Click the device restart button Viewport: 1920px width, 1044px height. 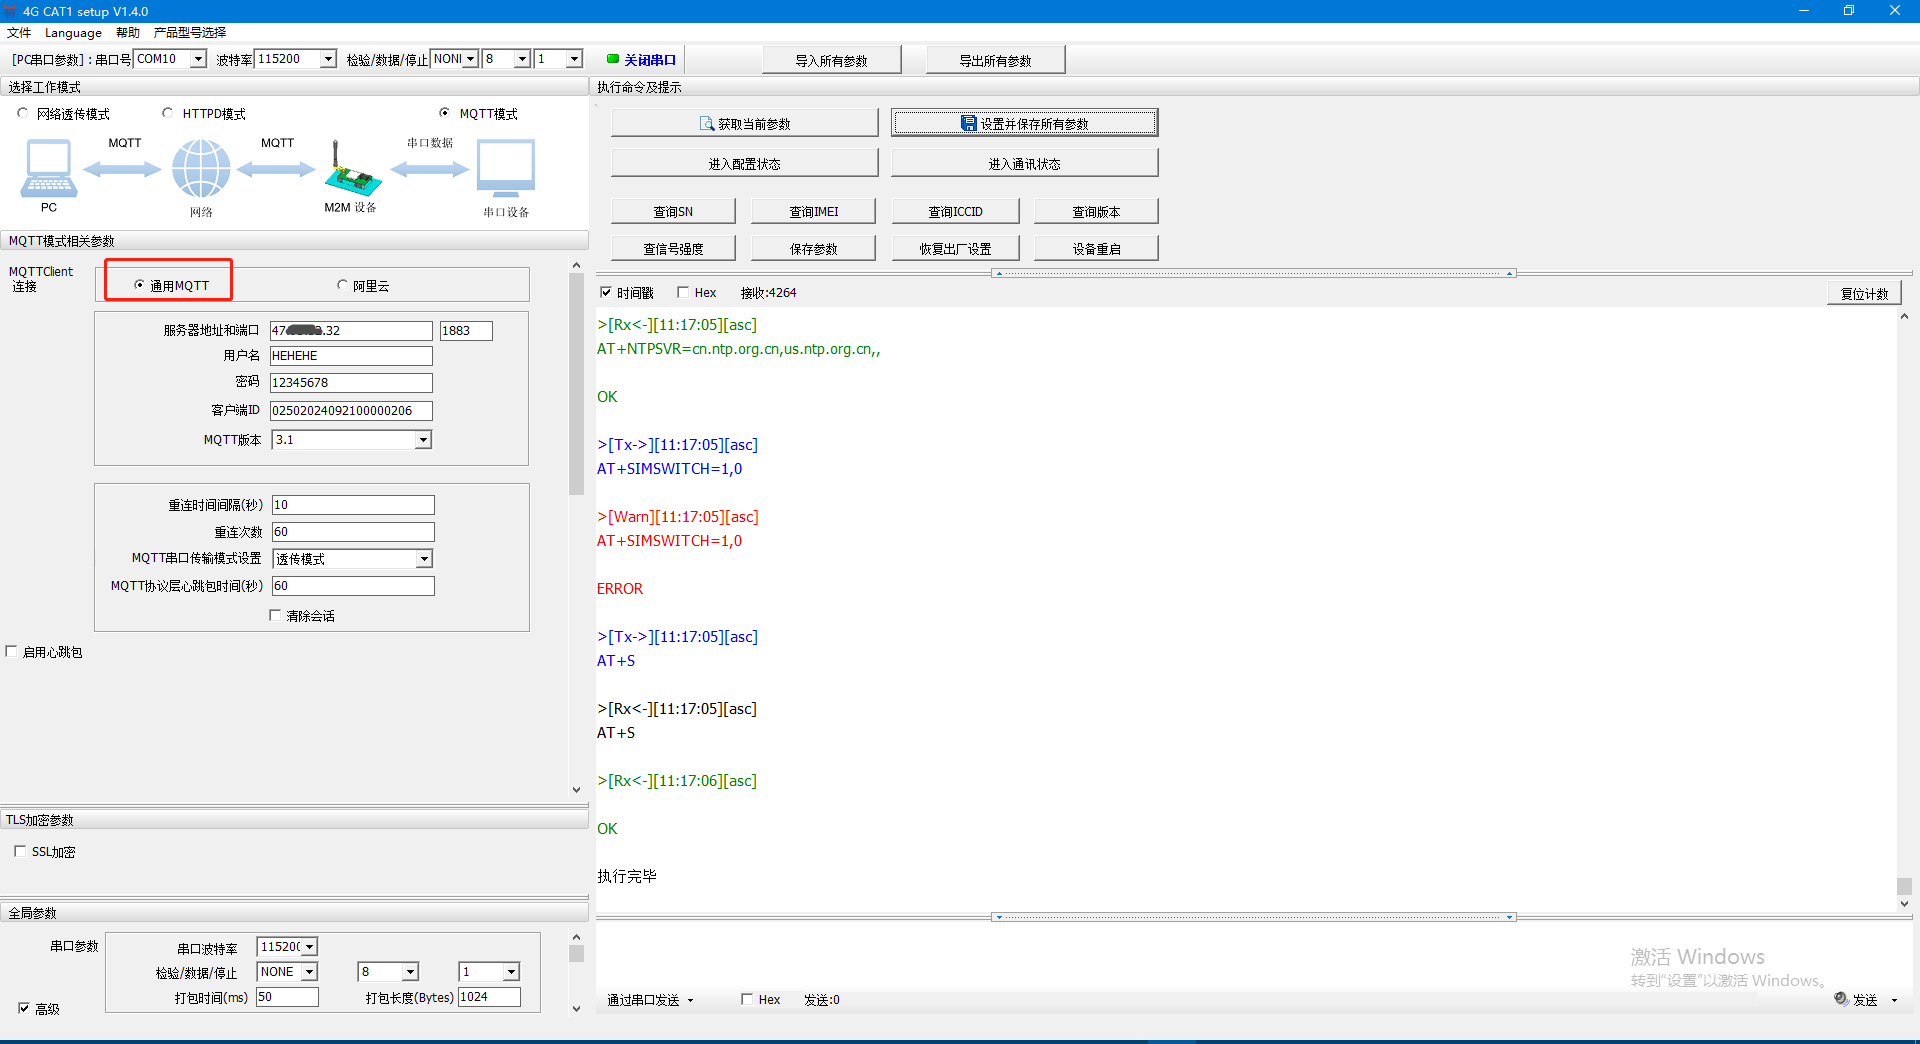(1096, 249)
